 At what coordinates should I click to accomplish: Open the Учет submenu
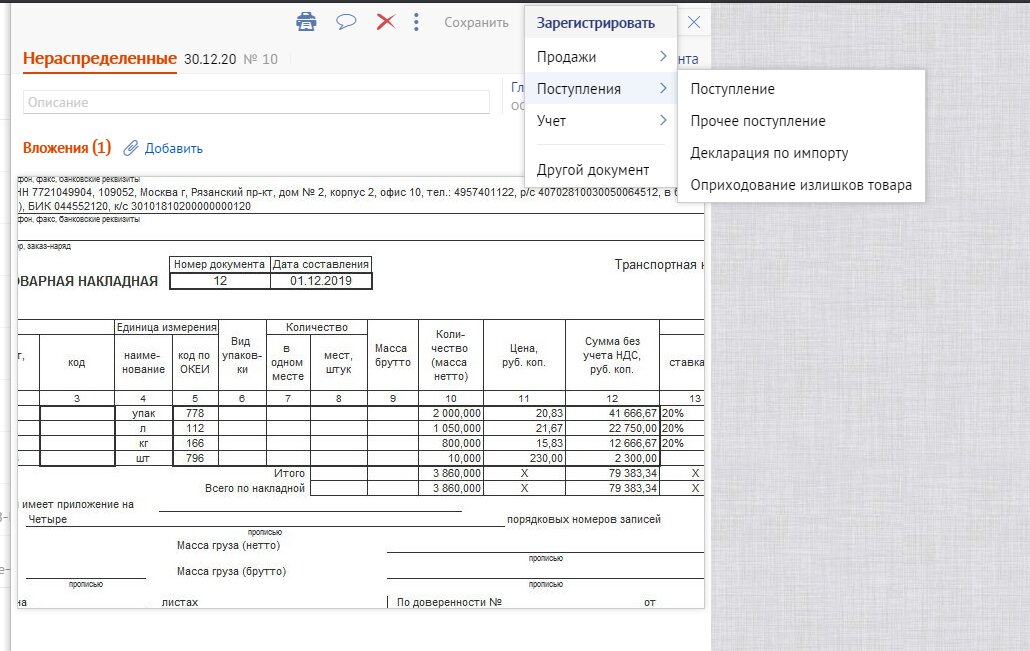601,121
